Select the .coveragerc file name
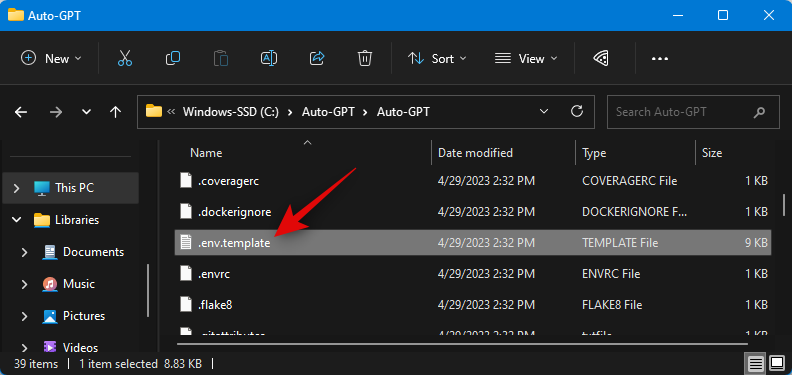This screenshot has width=792, height=375. coord(228,180)
